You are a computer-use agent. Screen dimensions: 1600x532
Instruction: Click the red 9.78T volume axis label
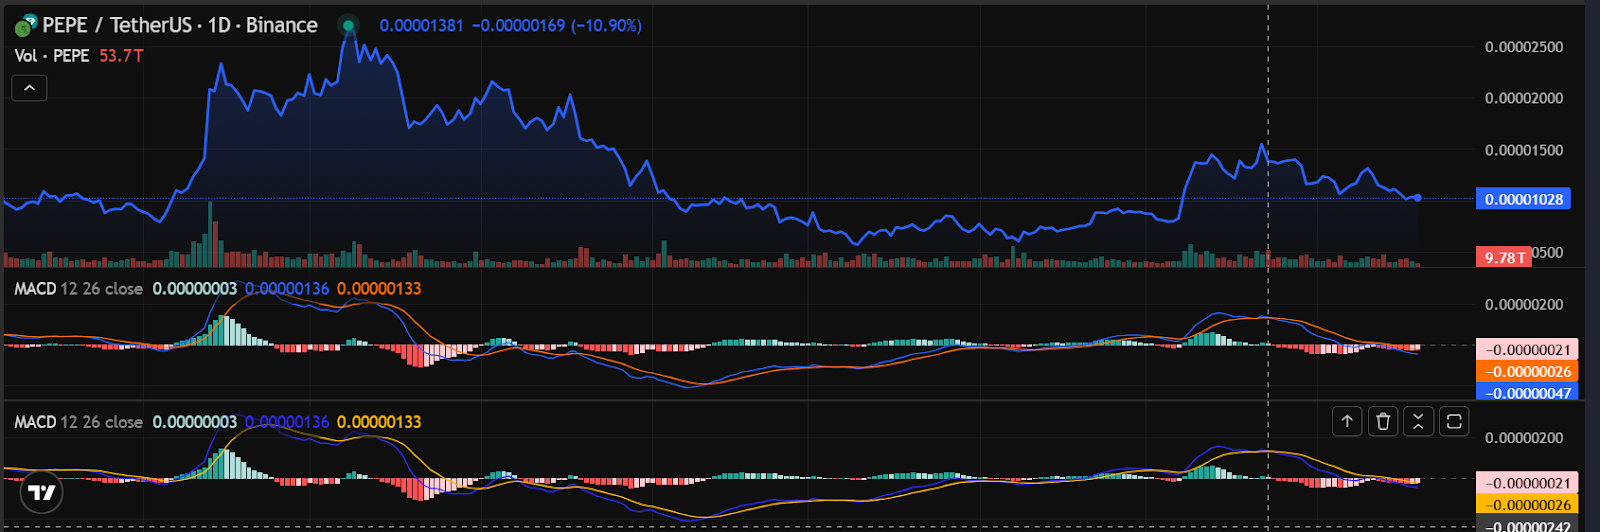click(1504, 257)
